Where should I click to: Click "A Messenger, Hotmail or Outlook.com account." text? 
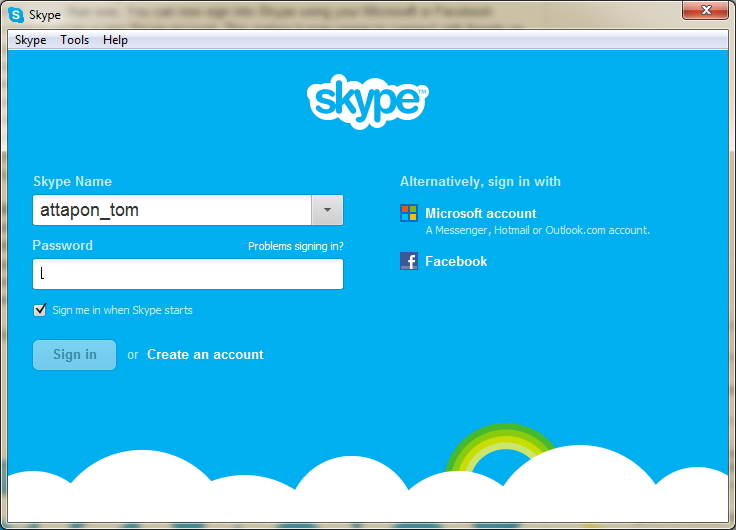pyautogui.click(x=537, y=230)
